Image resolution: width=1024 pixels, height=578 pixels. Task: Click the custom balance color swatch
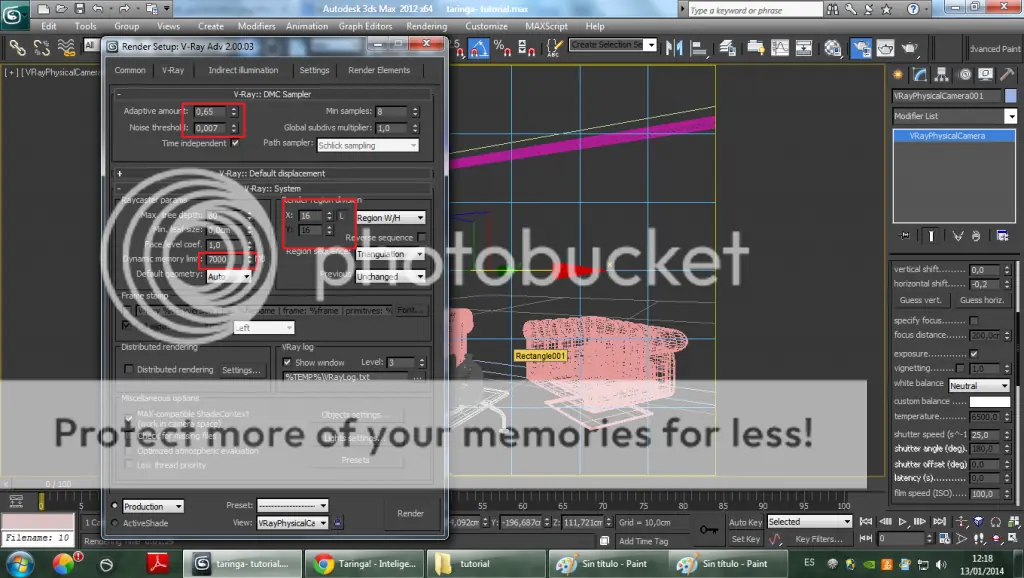990,402
